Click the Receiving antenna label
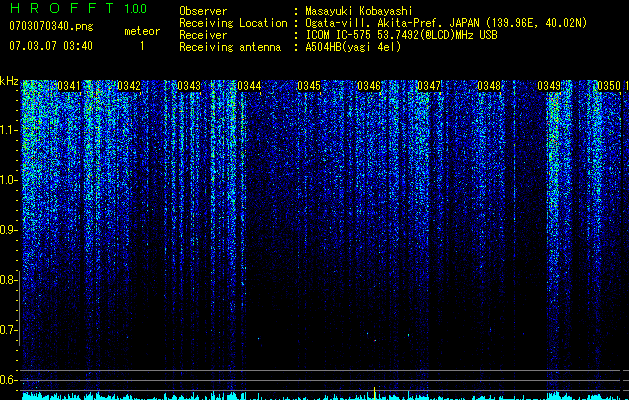 (230, 47)
